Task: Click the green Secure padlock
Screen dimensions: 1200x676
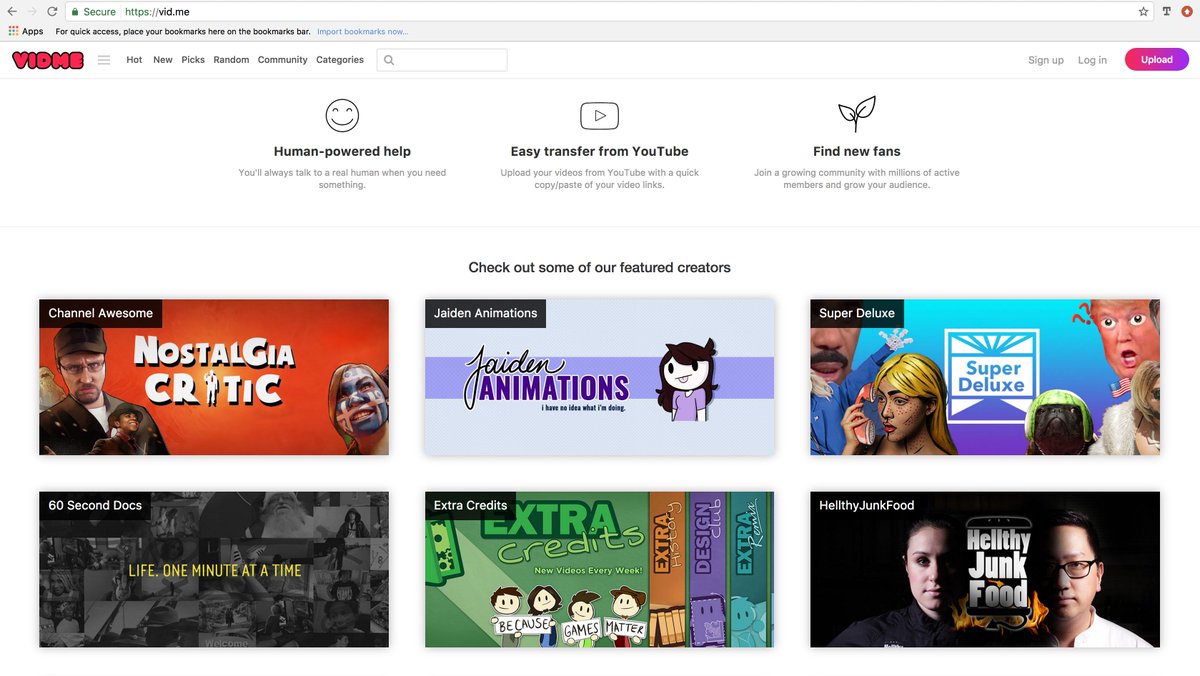Action: pyautogui.click(x=75, y=12)
